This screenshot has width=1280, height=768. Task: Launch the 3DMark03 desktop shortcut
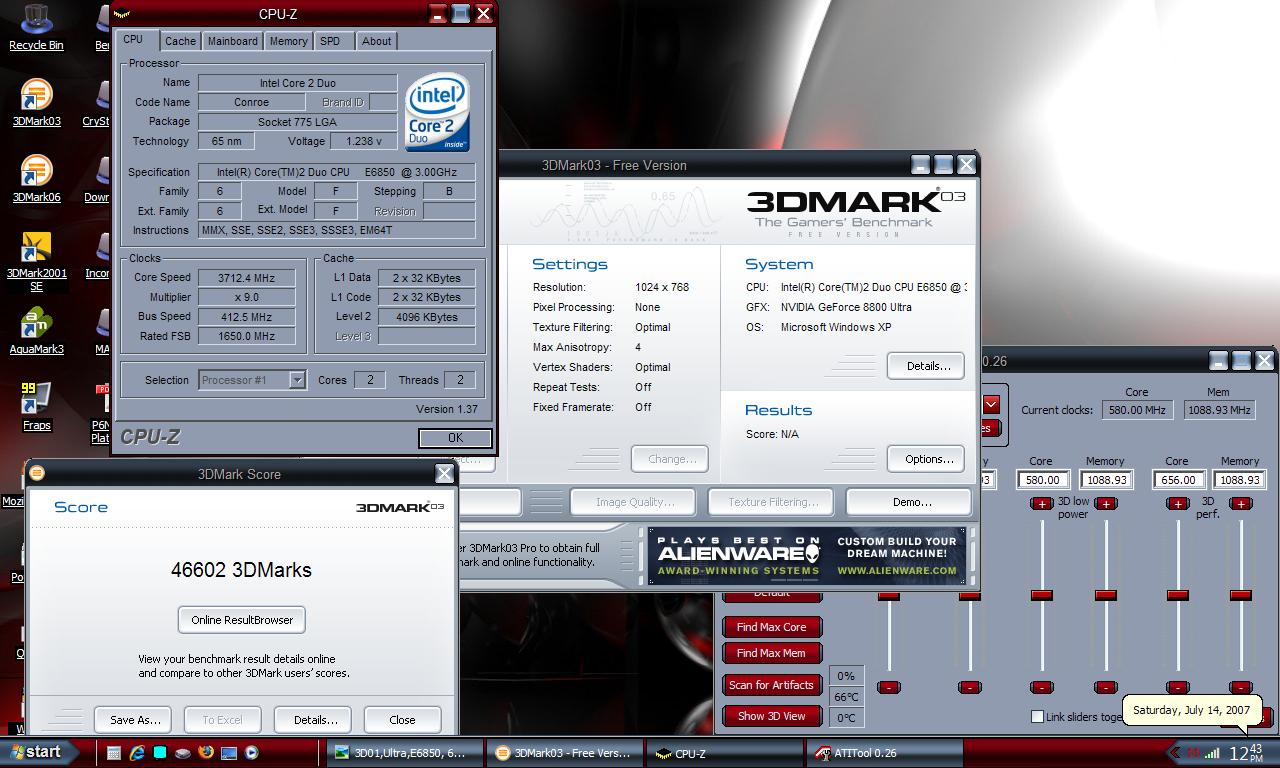(36, 102)
